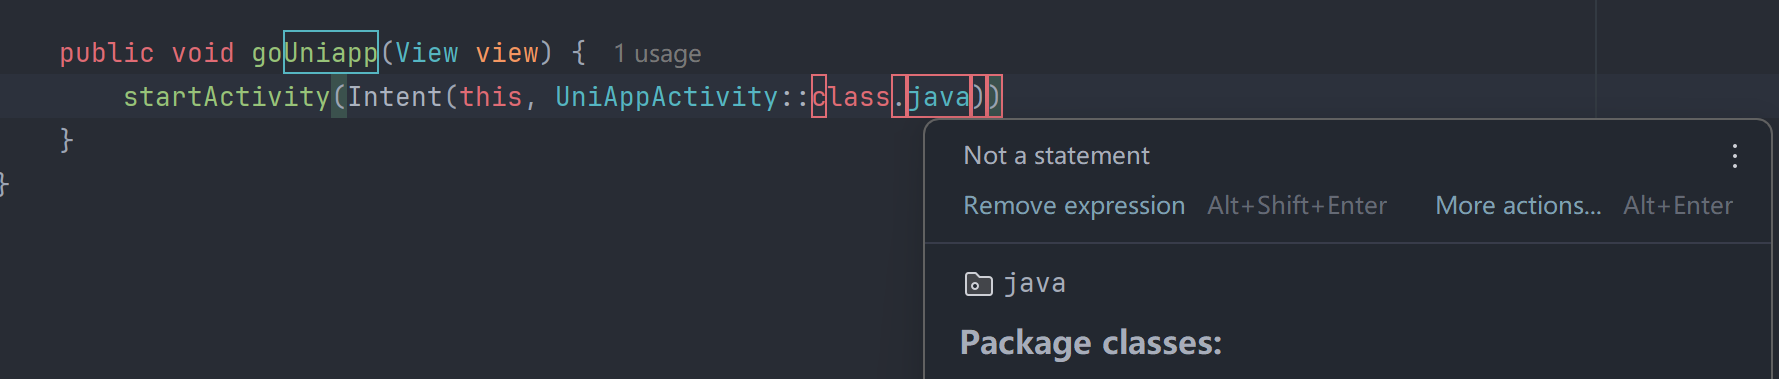Place the cursor on the goUniapp method name

(x=315, y=53)
